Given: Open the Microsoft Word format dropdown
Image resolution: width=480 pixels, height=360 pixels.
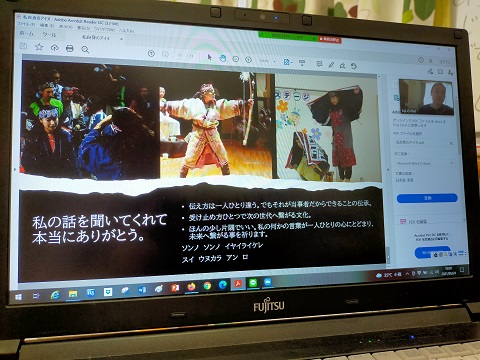Looking at the screenshot, I should coord(424,163).
